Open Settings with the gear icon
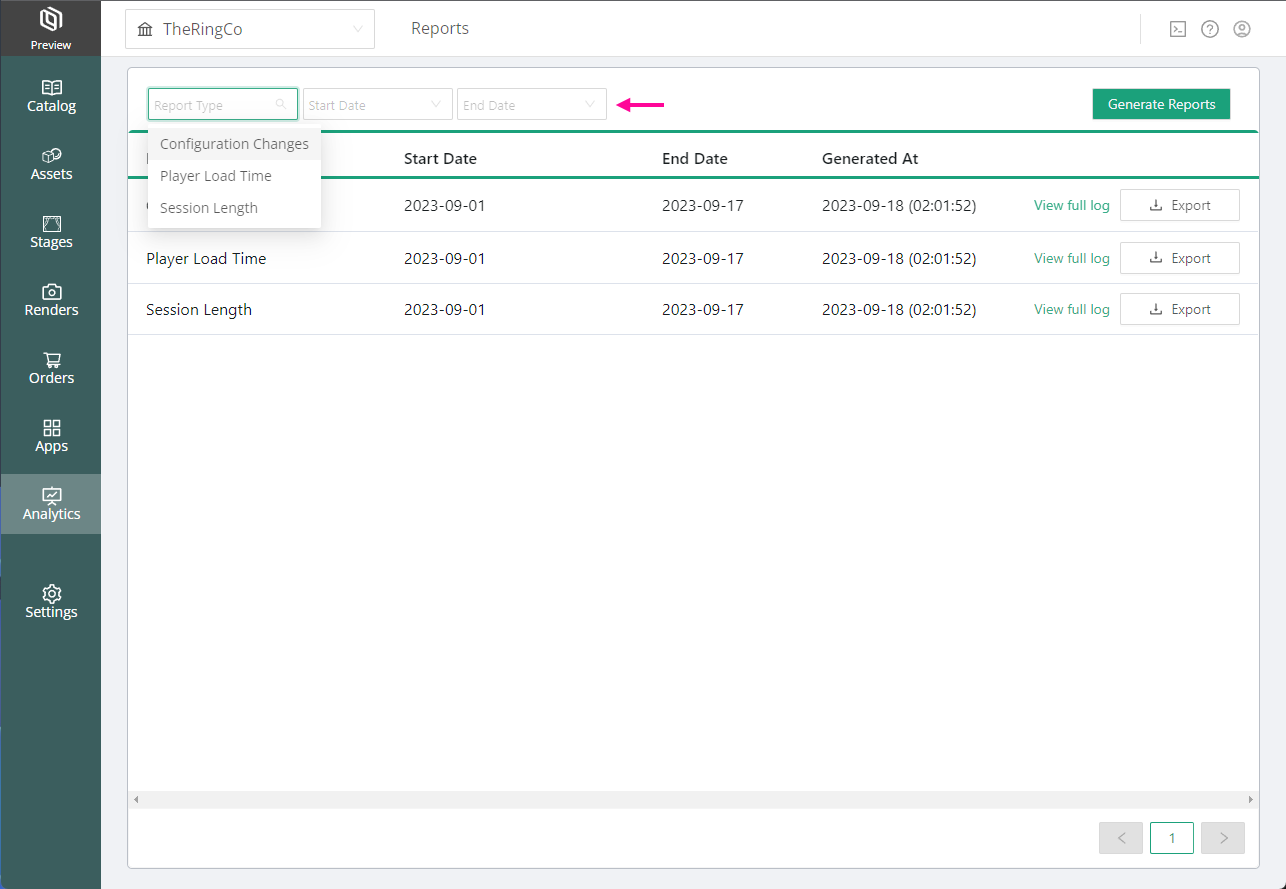 click(x=51, y=602)
